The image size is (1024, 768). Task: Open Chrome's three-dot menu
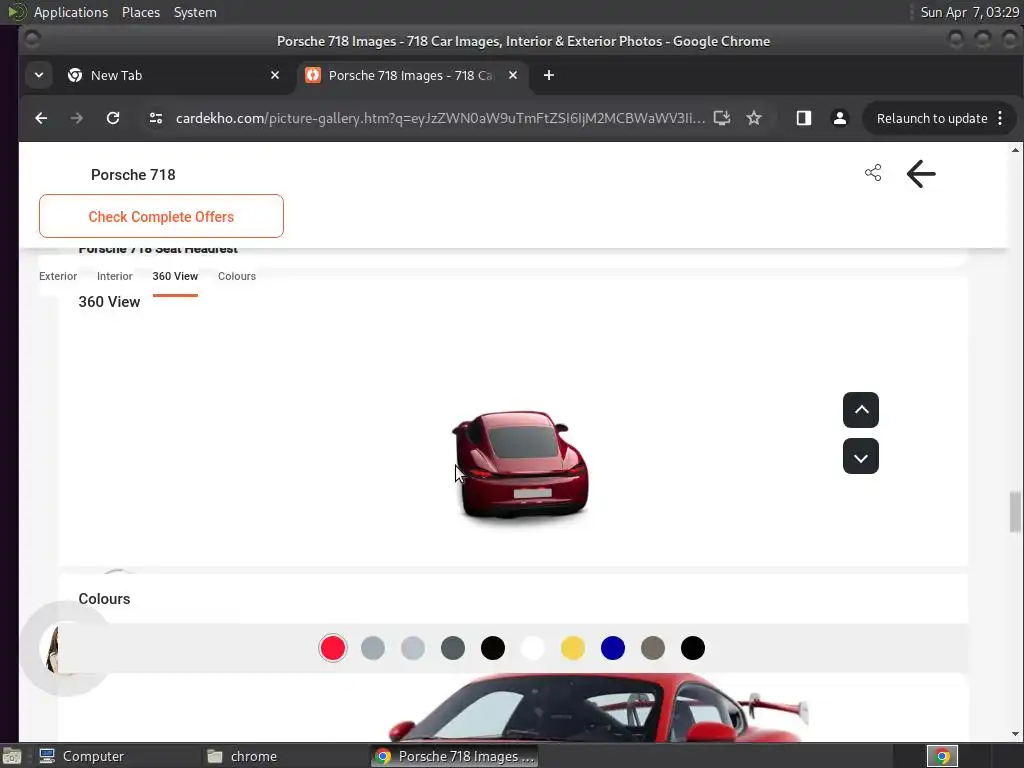1000,118
